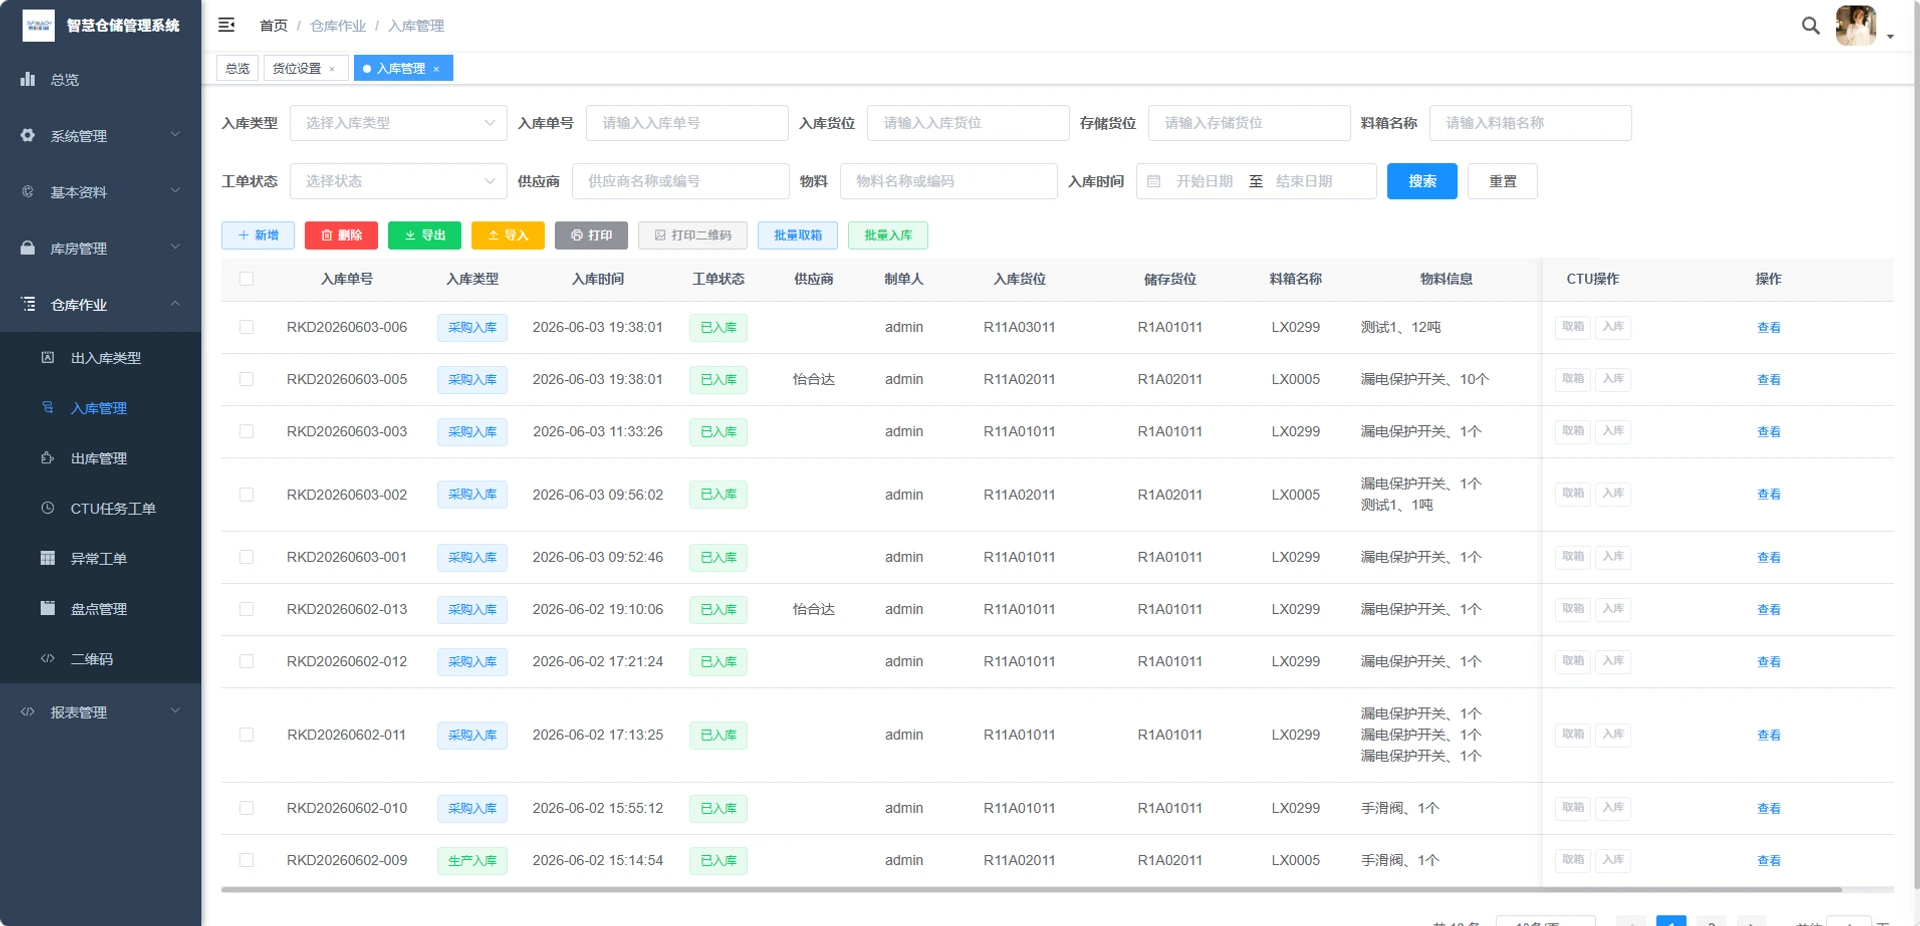Collapse the 仓库作业 menu chevron
The height and width of the screenshot is (926, 1920).
click(x=175, y=303)
